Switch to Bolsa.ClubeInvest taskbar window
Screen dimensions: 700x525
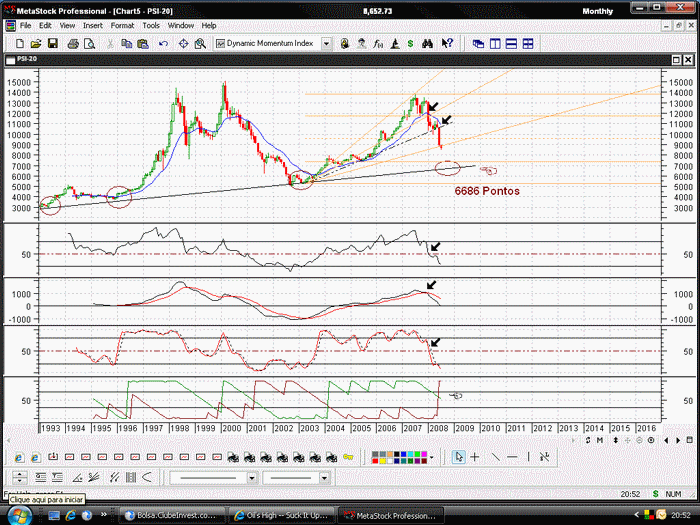click(173, 515)
